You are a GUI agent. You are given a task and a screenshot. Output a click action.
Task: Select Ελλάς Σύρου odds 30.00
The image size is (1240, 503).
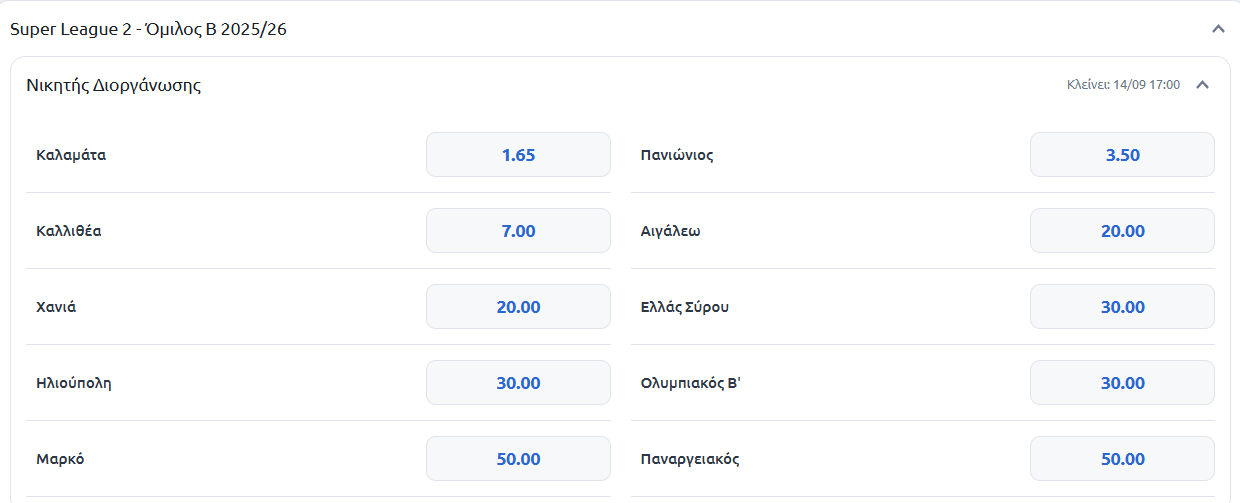pos(1122,307)
